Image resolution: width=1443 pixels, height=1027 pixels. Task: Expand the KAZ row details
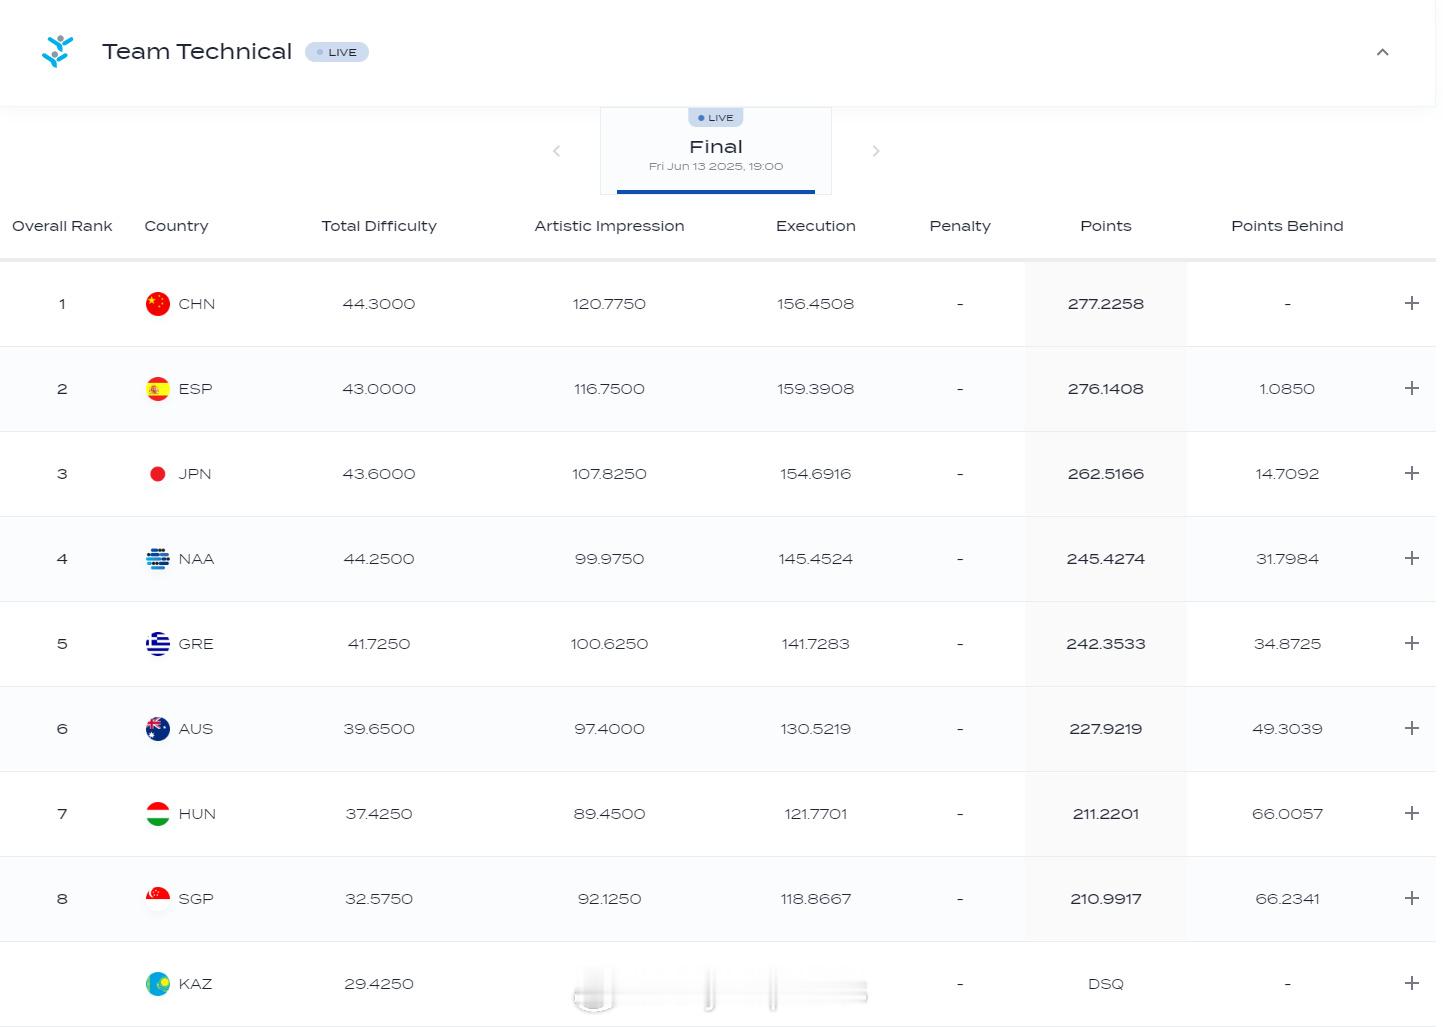[x=1412, y=983]
